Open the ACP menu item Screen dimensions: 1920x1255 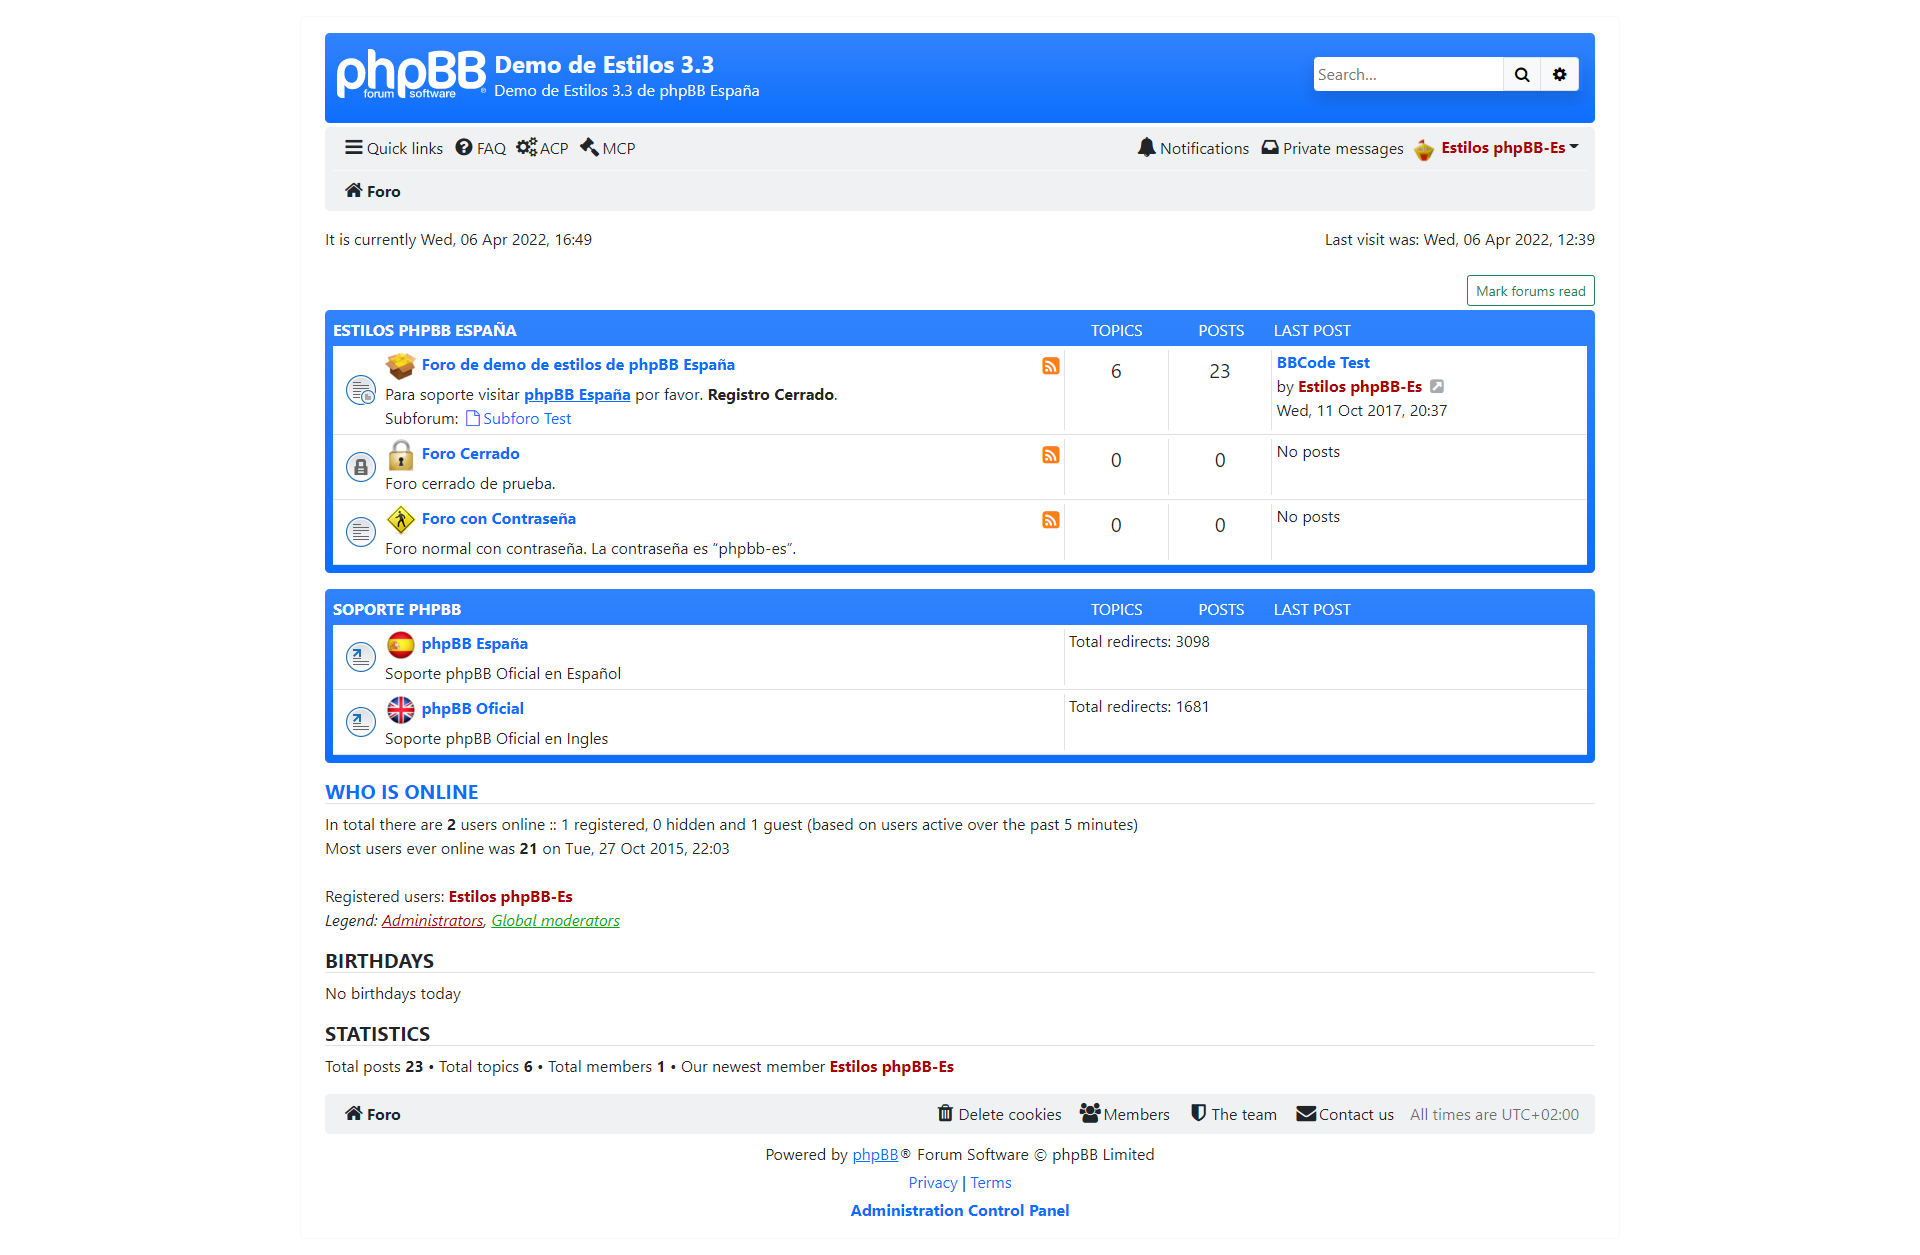click(x=542, y=148)
